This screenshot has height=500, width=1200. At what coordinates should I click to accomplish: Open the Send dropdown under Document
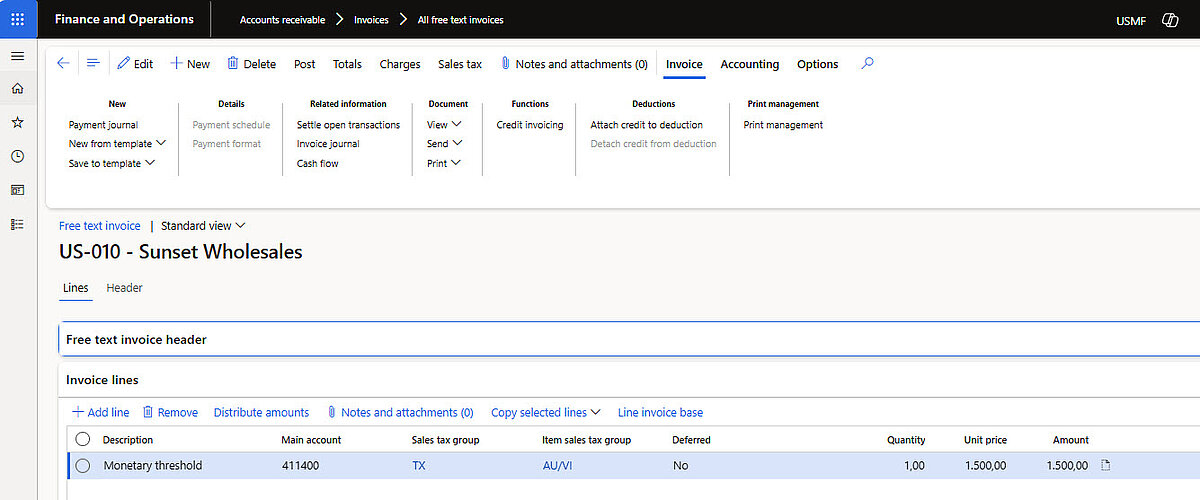click(444, 144)
